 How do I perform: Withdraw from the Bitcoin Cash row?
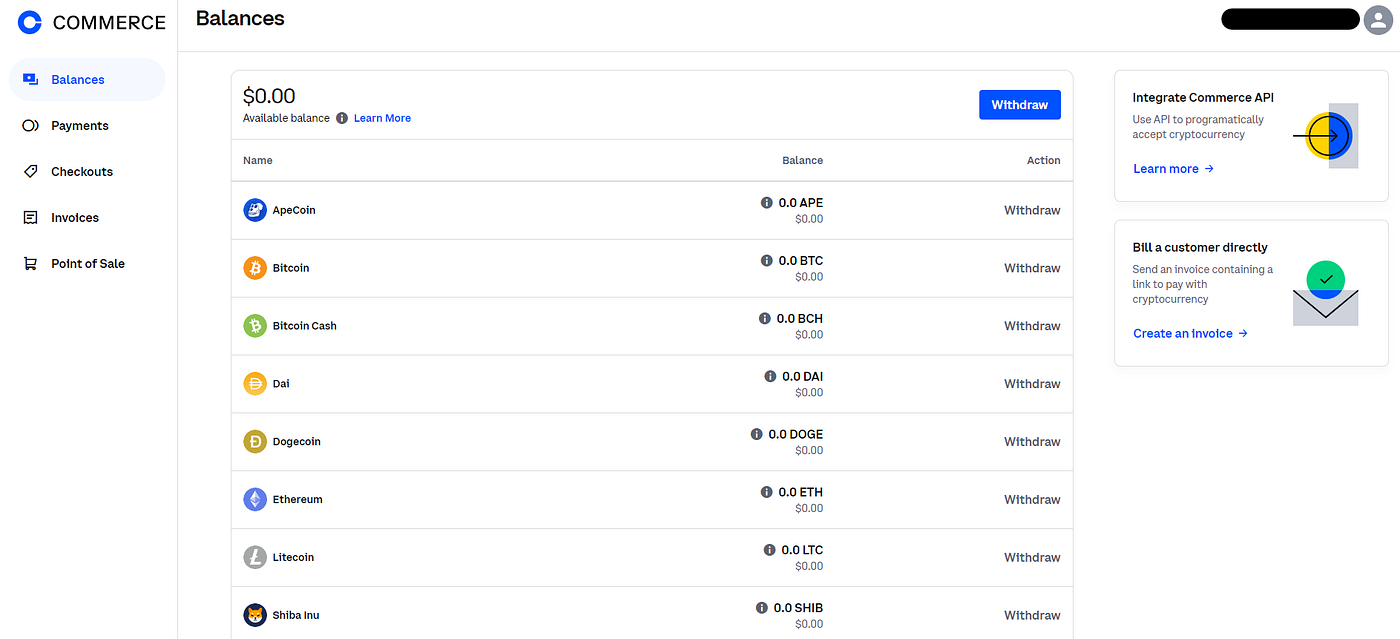pyautogui.click(x=1032, y=326)
